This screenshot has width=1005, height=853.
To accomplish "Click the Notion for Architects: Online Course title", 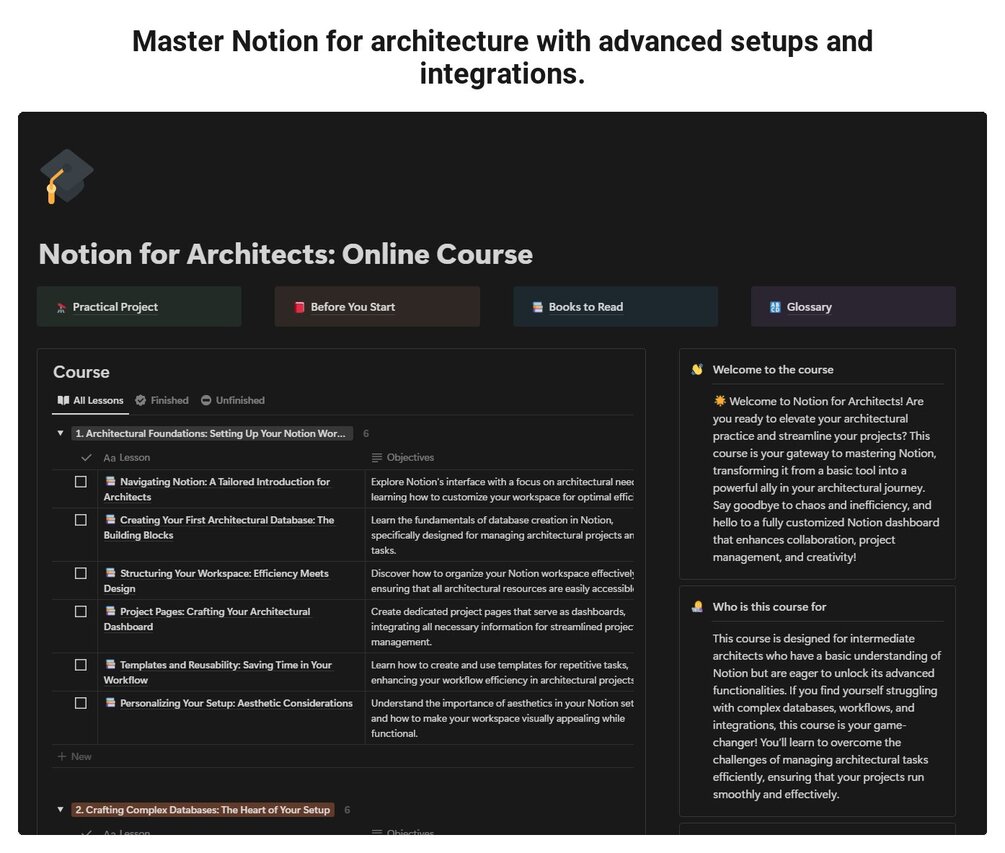I will click(286, 254).
